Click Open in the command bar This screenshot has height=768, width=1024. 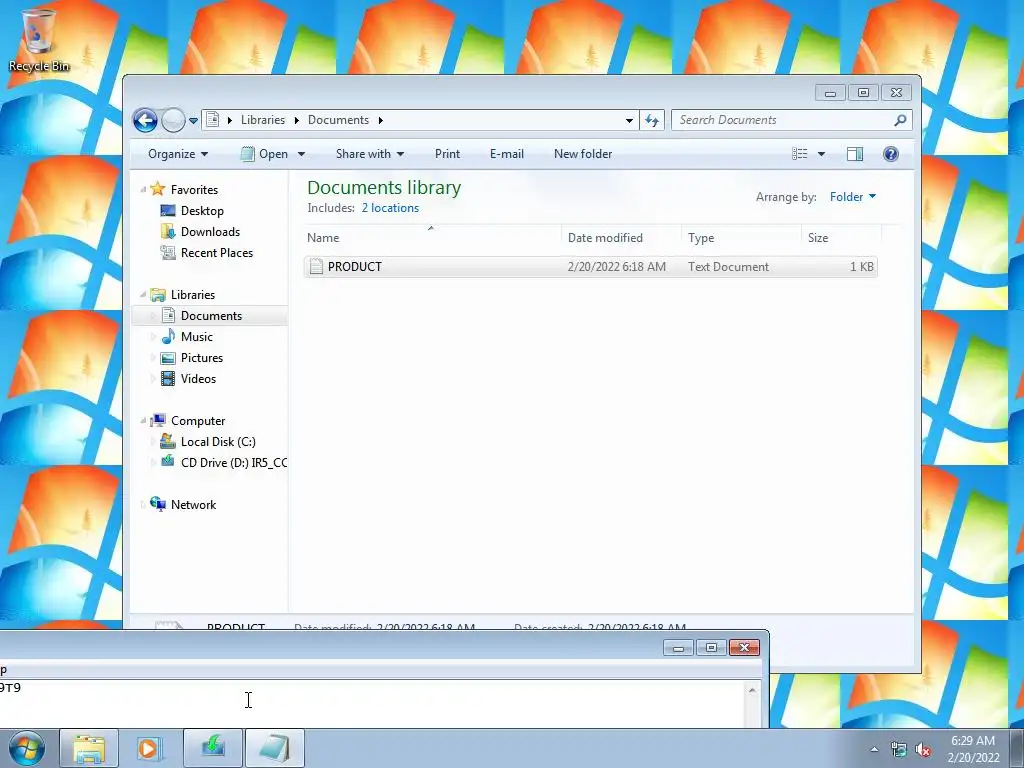[264, 154]
